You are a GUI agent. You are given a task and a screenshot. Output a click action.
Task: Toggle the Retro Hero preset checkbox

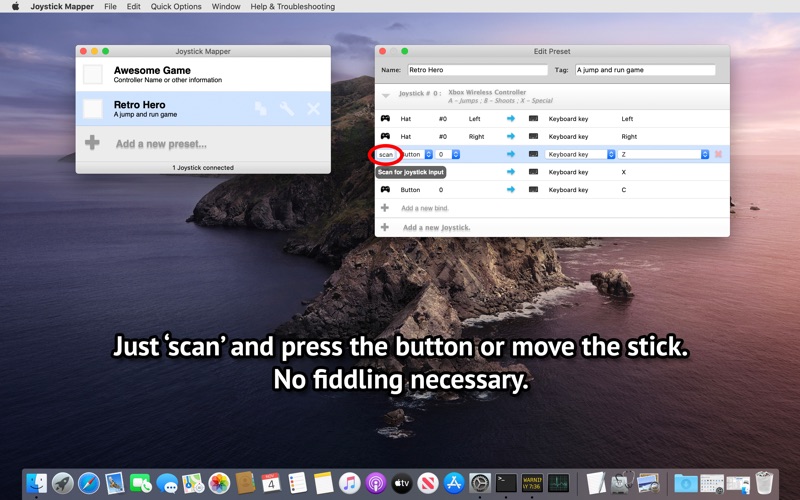(93, 109)
